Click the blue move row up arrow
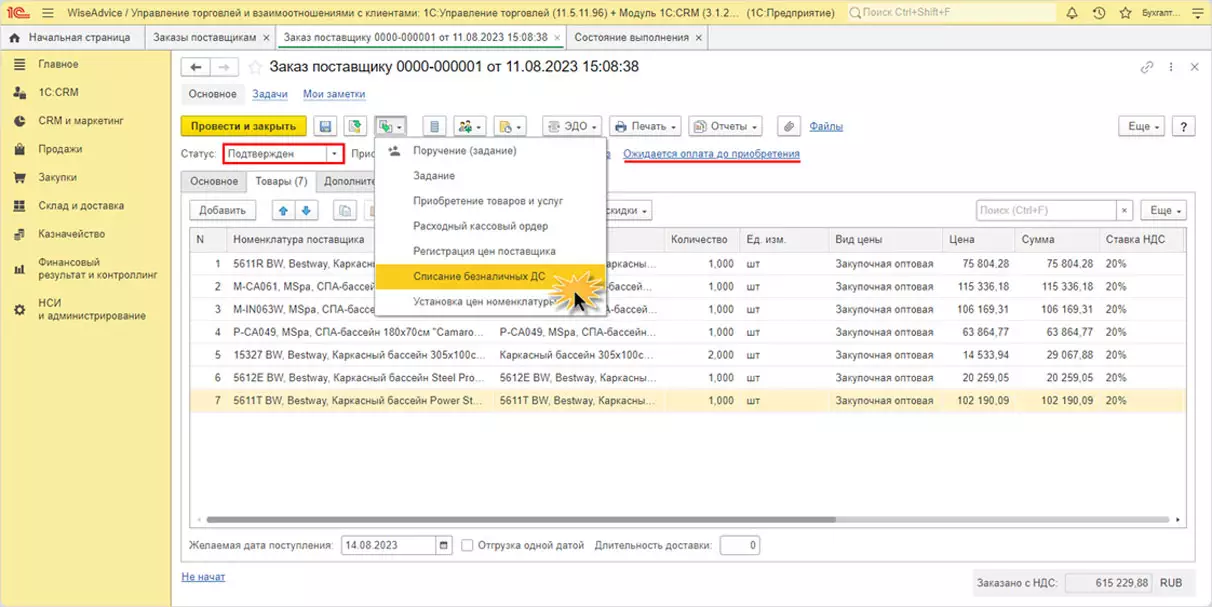Image resolution: width=1212 pixels, height=607 pixels. tap(282, 211)
